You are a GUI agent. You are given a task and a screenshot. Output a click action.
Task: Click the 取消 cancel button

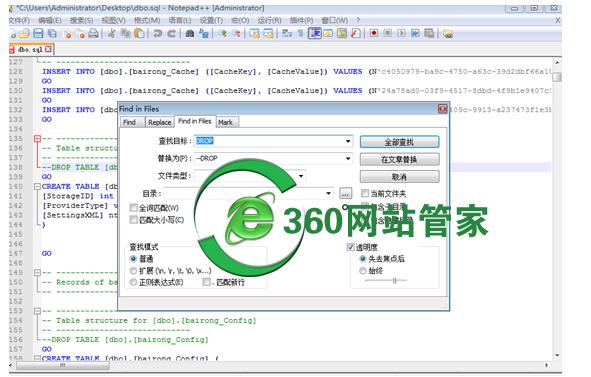(x=400, y=176)
